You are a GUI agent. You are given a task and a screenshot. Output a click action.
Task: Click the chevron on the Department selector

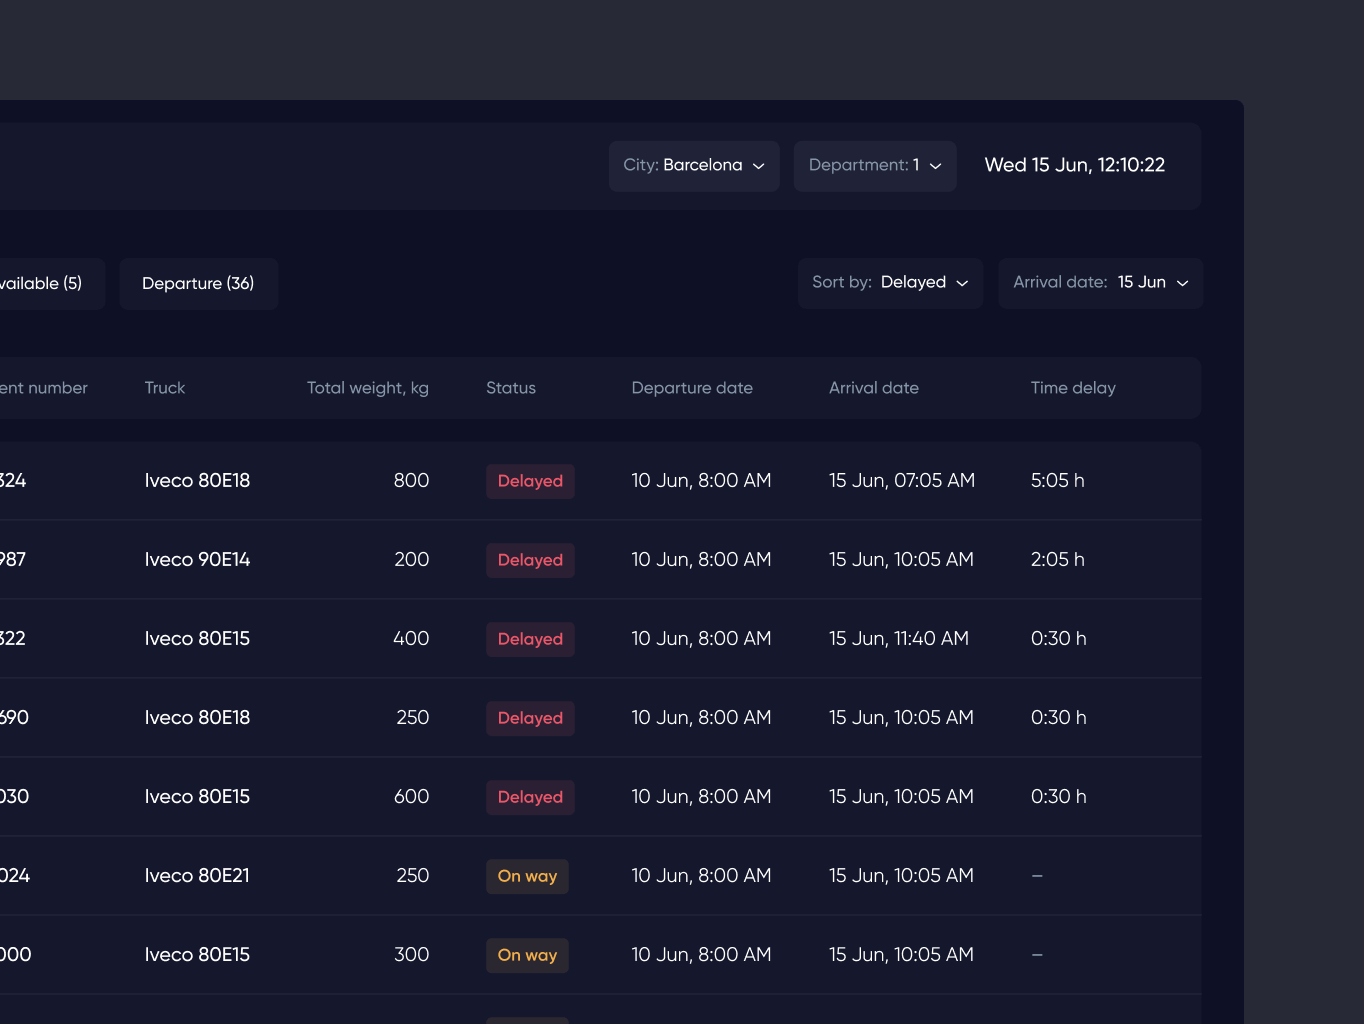[x=936, y=166]
